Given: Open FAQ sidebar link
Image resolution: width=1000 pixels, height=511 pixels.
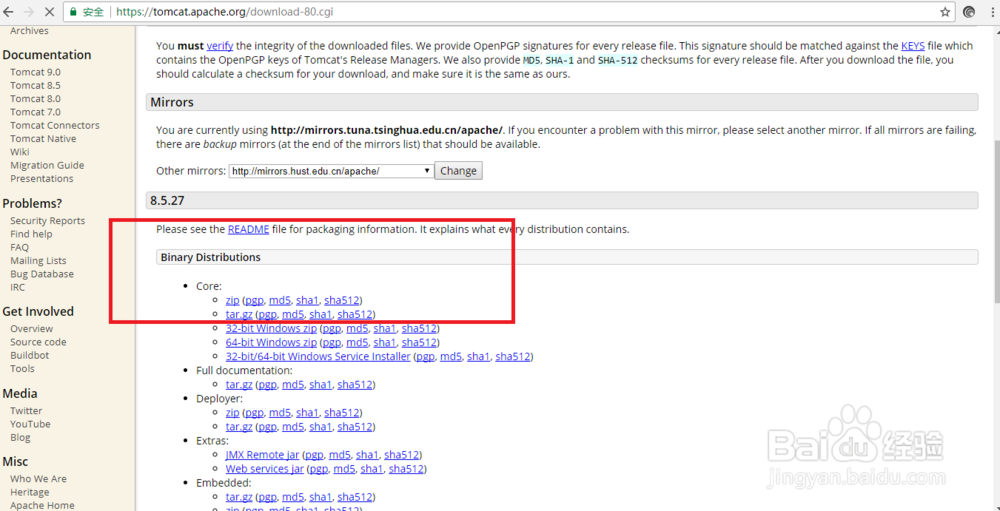Looking at the screenshot, I should tap(19, 248).
